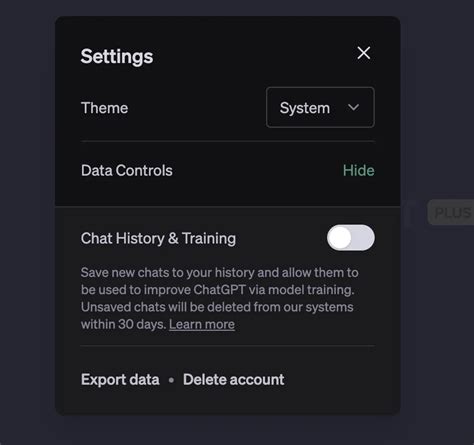Click the white knob of the history toggle

coord(339,238)
